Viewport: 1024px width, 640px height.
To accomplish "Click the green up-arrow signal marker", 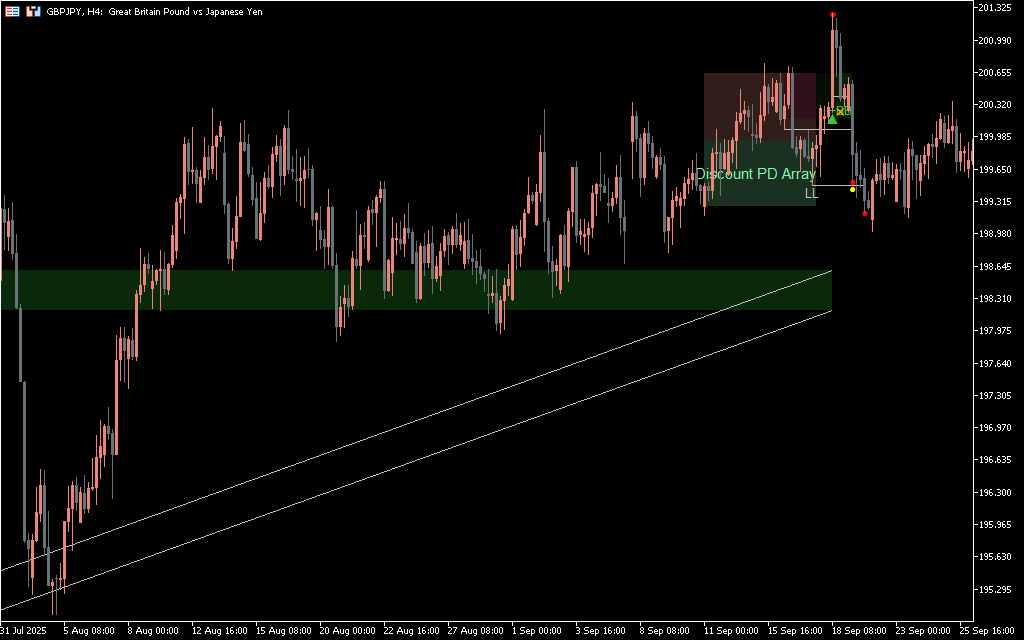I will pyautogui.click(x=832, y=118).
